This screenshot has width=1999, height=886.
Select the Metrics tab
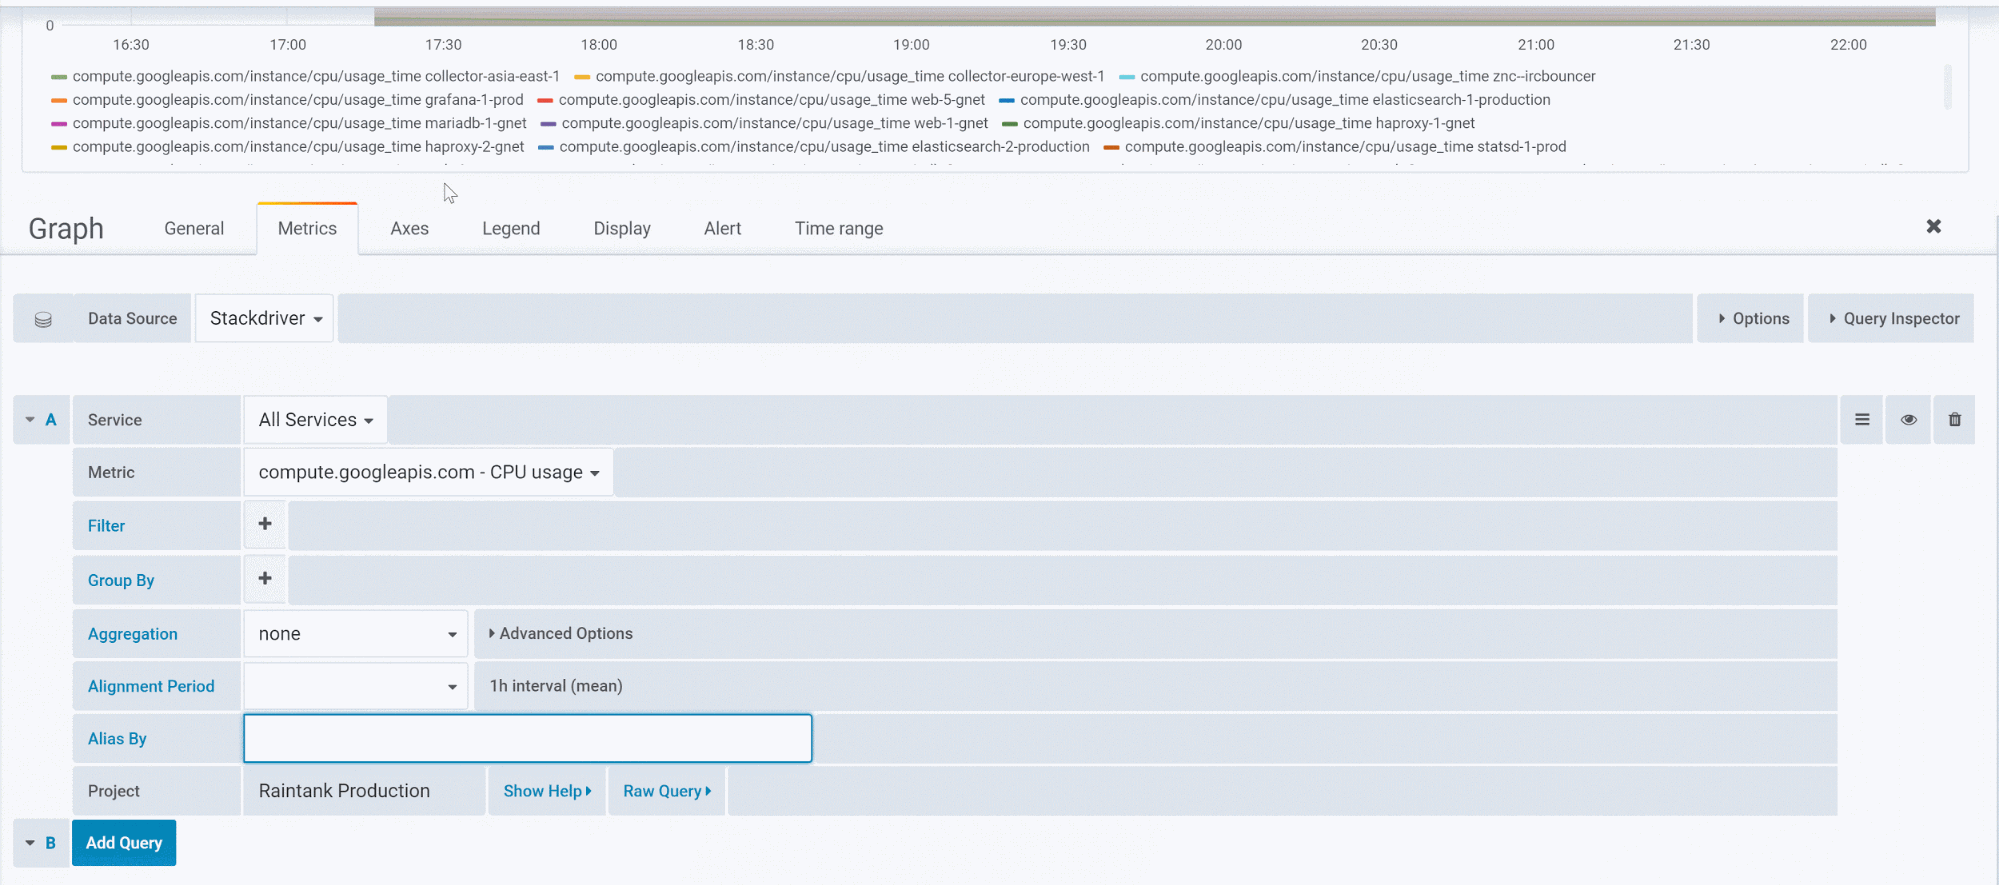(x=307, y=228)
